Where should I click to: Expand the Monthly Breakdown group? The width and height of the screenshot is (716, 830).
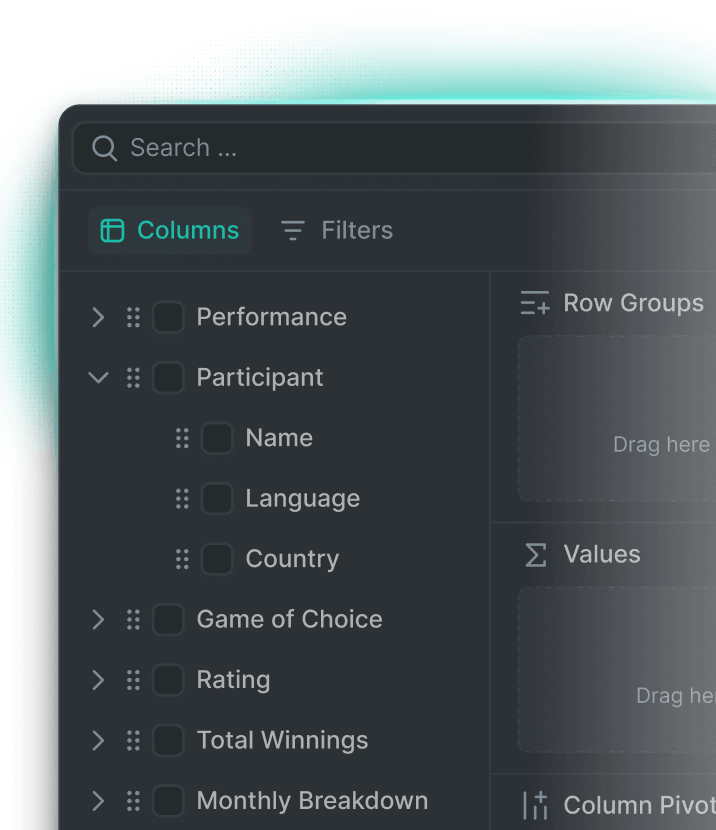(98, 801)
